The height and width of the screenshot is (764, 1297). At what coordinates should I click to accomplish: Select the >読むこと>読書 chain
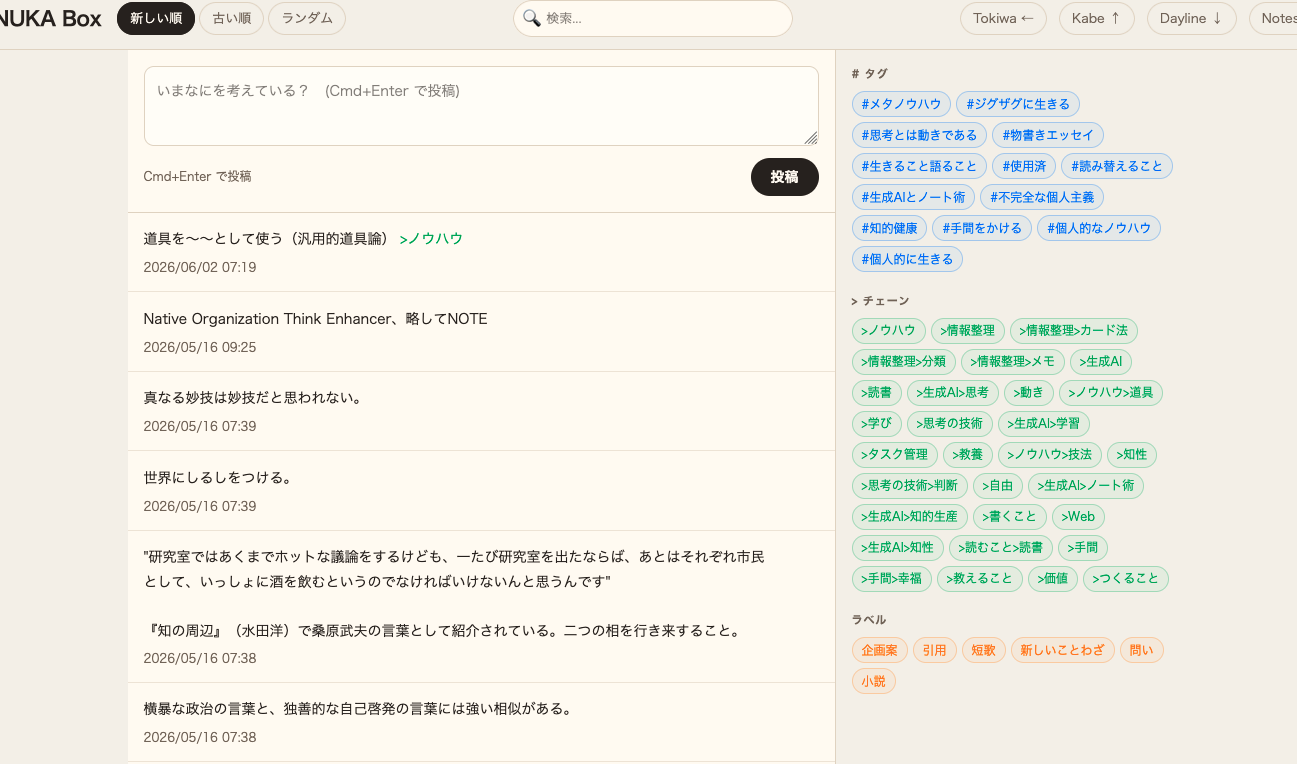pos(1001,548)
